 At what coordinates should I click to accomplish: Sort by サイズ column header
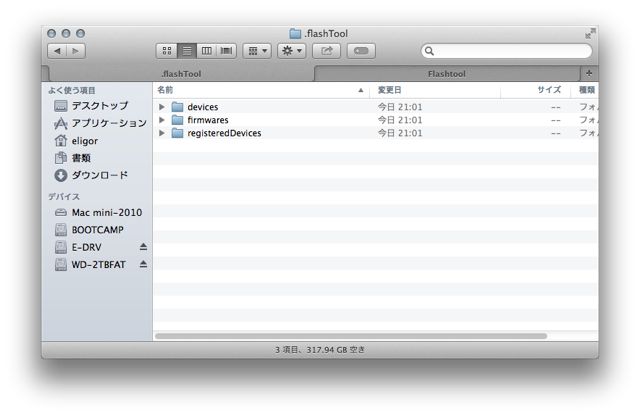tap(535, 90)
